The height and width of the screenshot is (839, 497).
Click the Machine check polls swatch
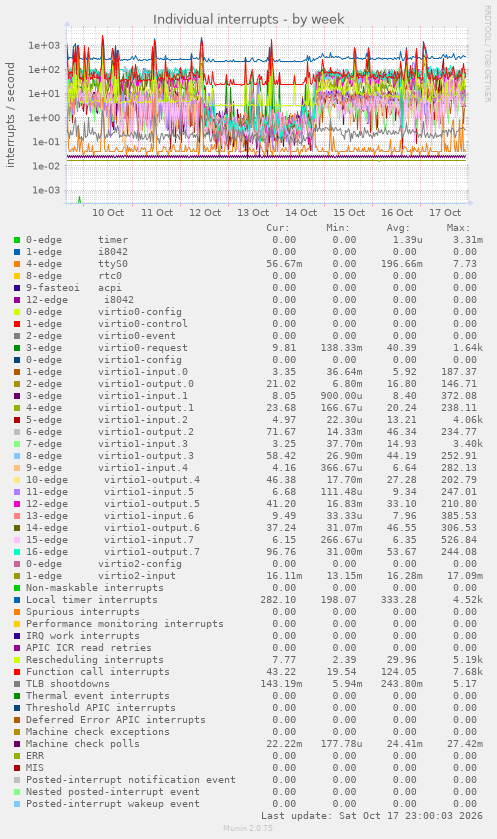pos(17,744)
